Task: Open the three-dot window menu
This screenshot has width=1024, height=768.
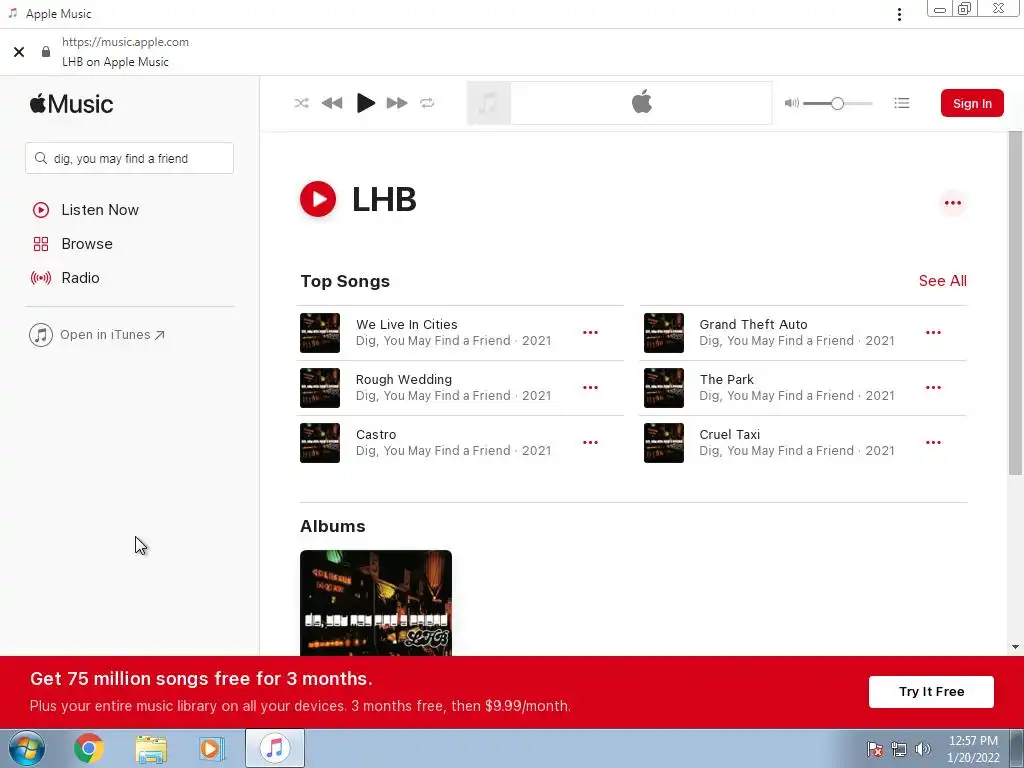Action: coord(899,14)
